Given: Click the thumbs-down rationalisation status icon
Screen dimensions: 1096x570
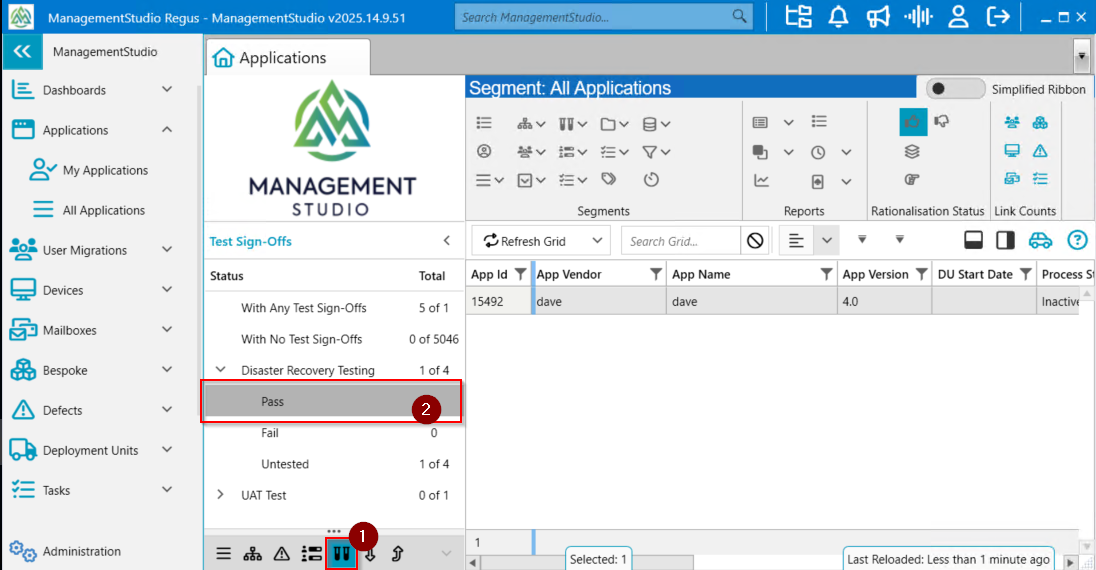Looking at the screenshot, I should pos(942,122).
